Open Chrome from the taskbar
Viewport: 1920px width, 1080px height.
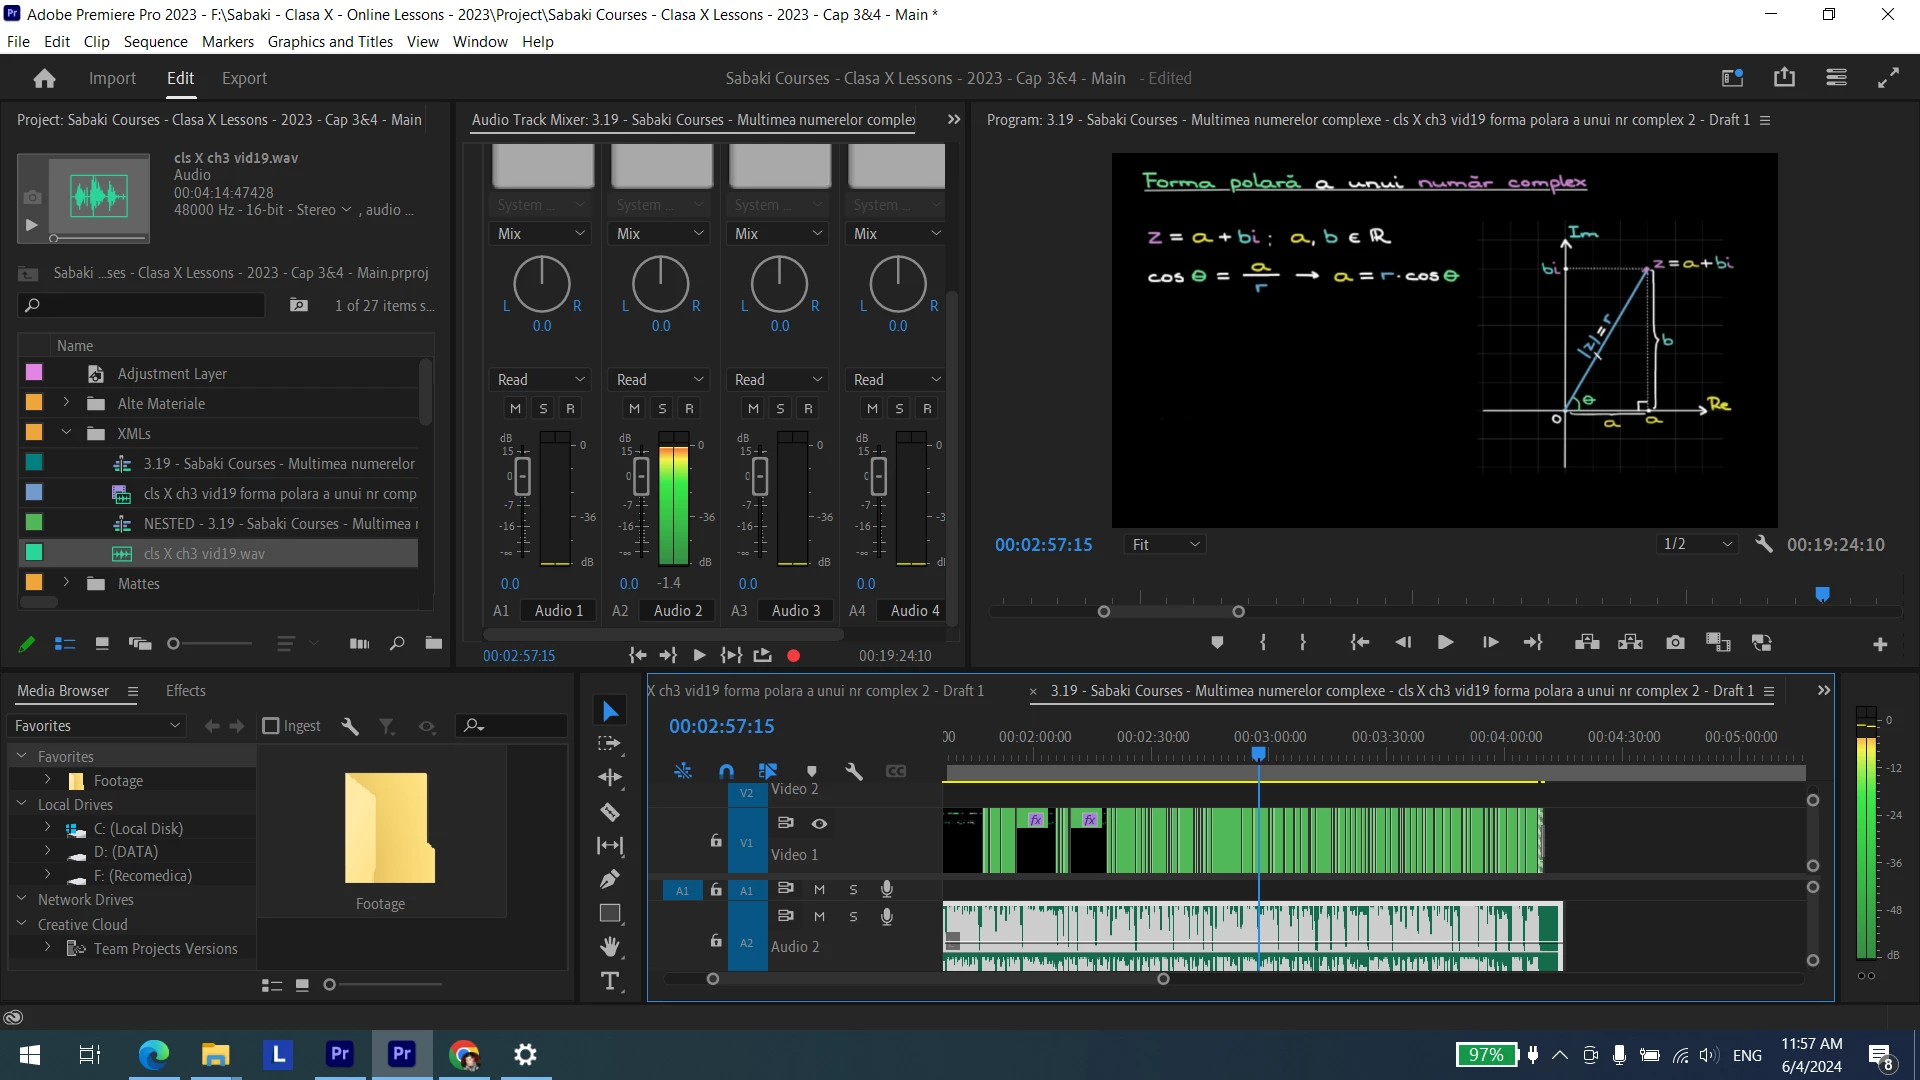[464, 1054]
